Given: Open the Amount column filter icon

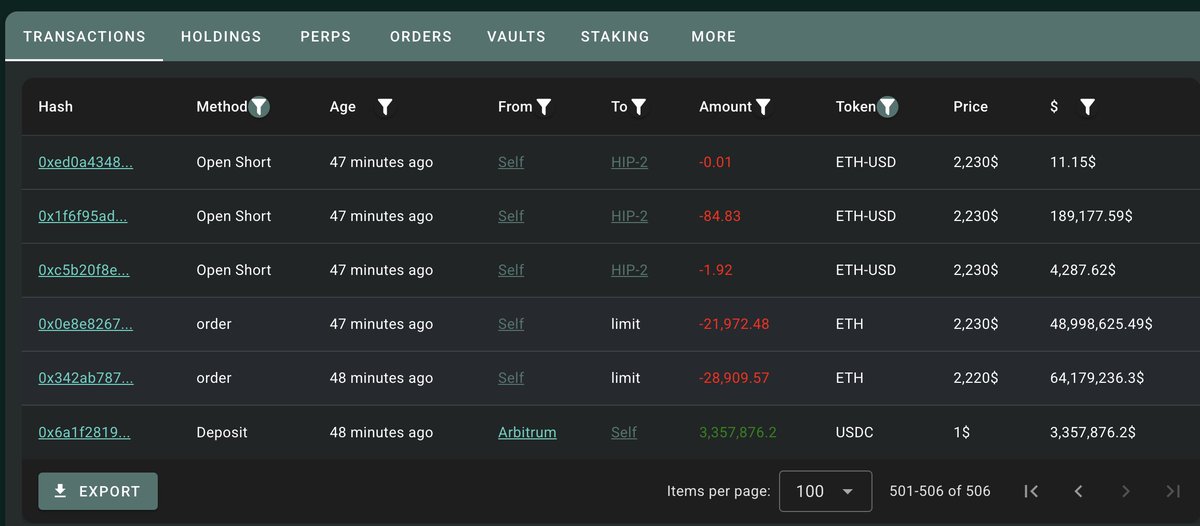Looking at the screenshot, I should click(763, 107).
